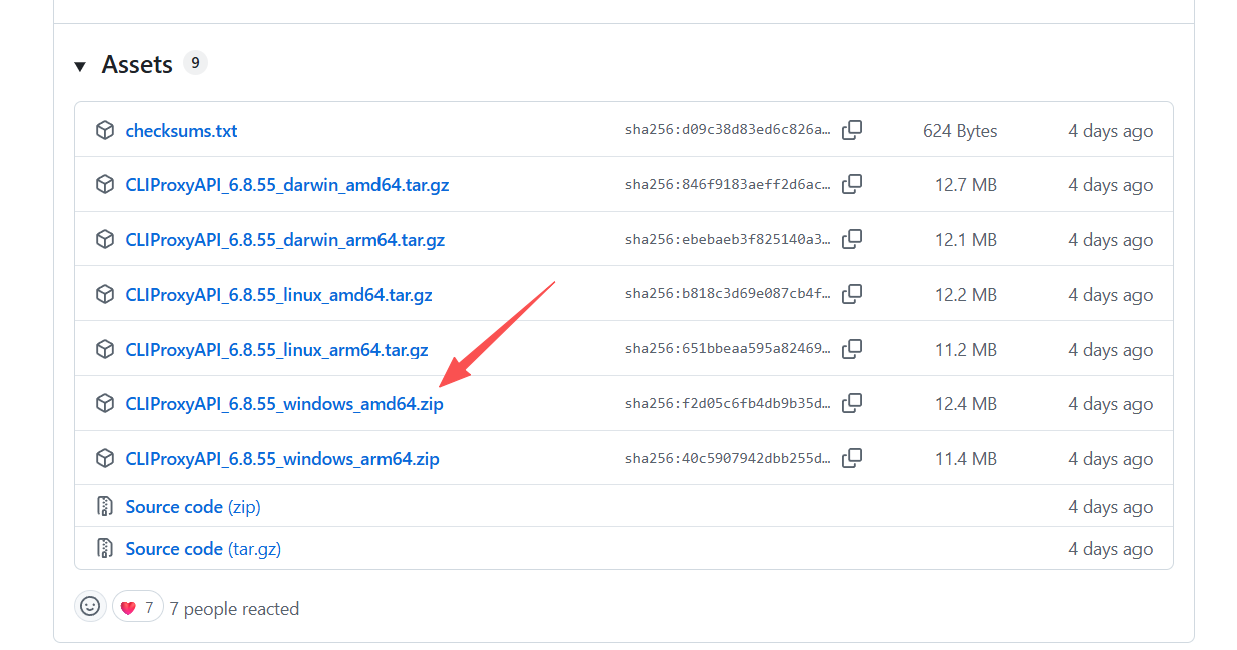
Task: Click the Assets count badge 9
Action: pyautogui.click(x=195, y=63)
